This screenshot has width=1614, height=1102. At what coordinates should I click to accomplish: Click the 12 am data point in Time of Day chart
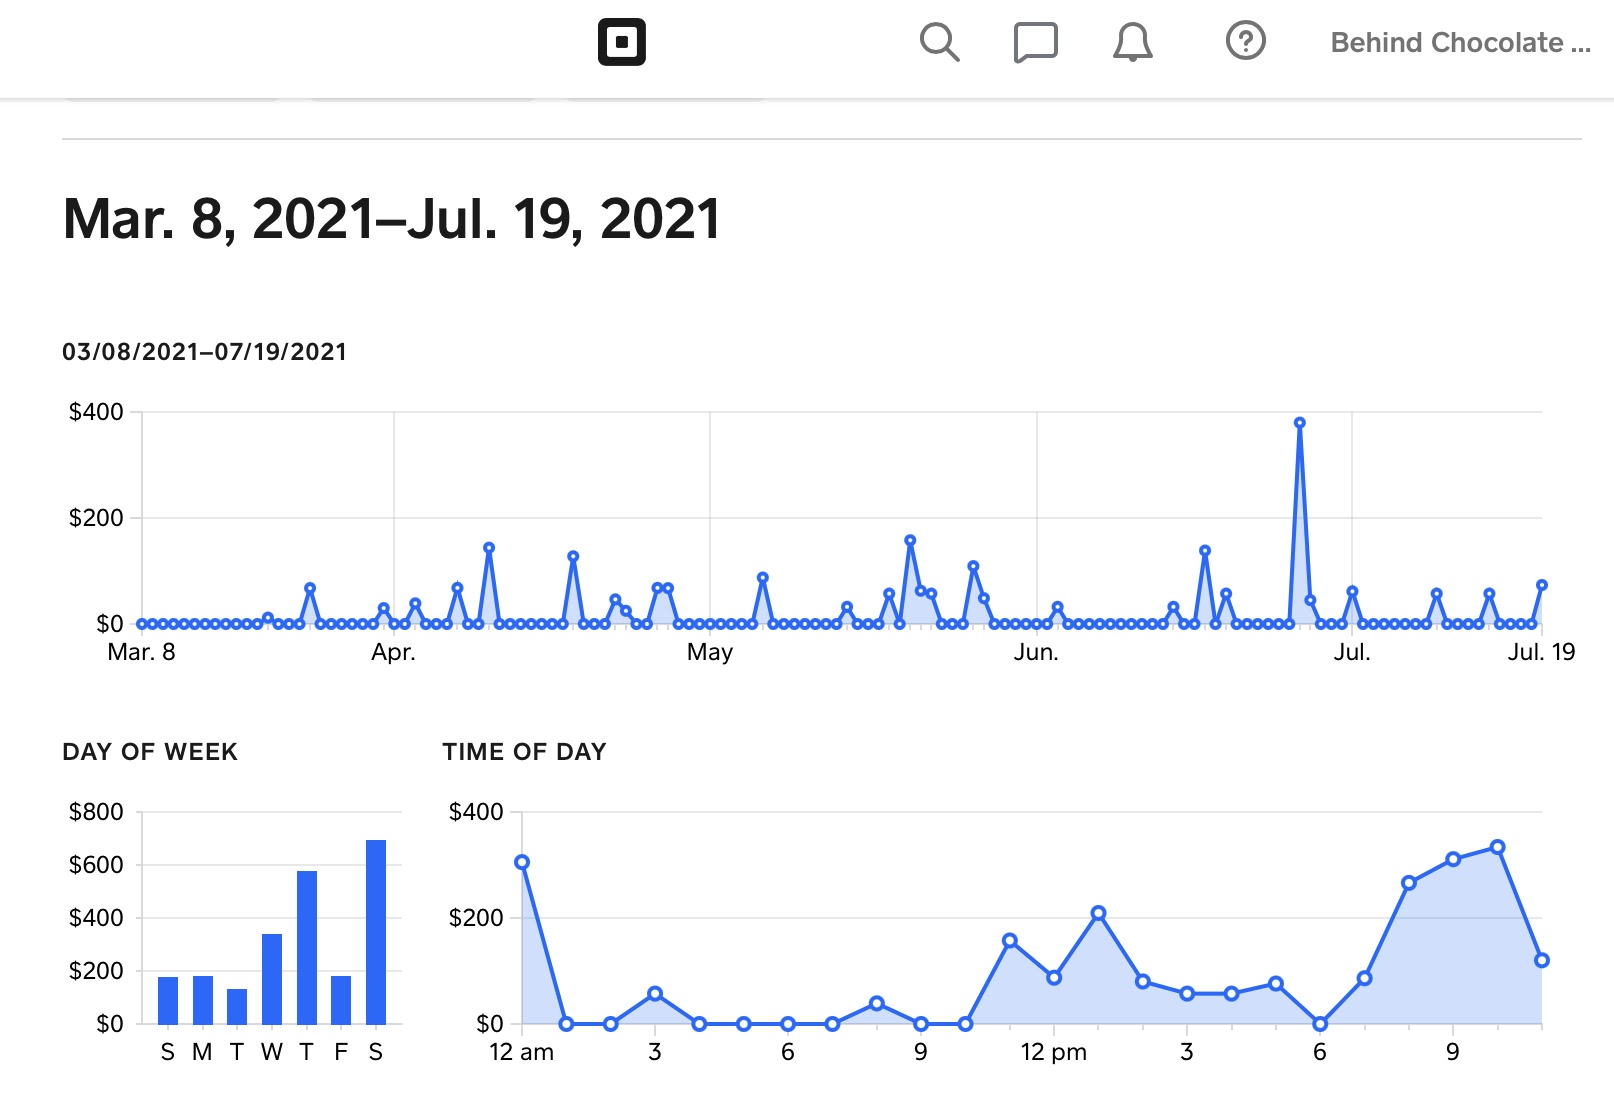tap(522, 862)
